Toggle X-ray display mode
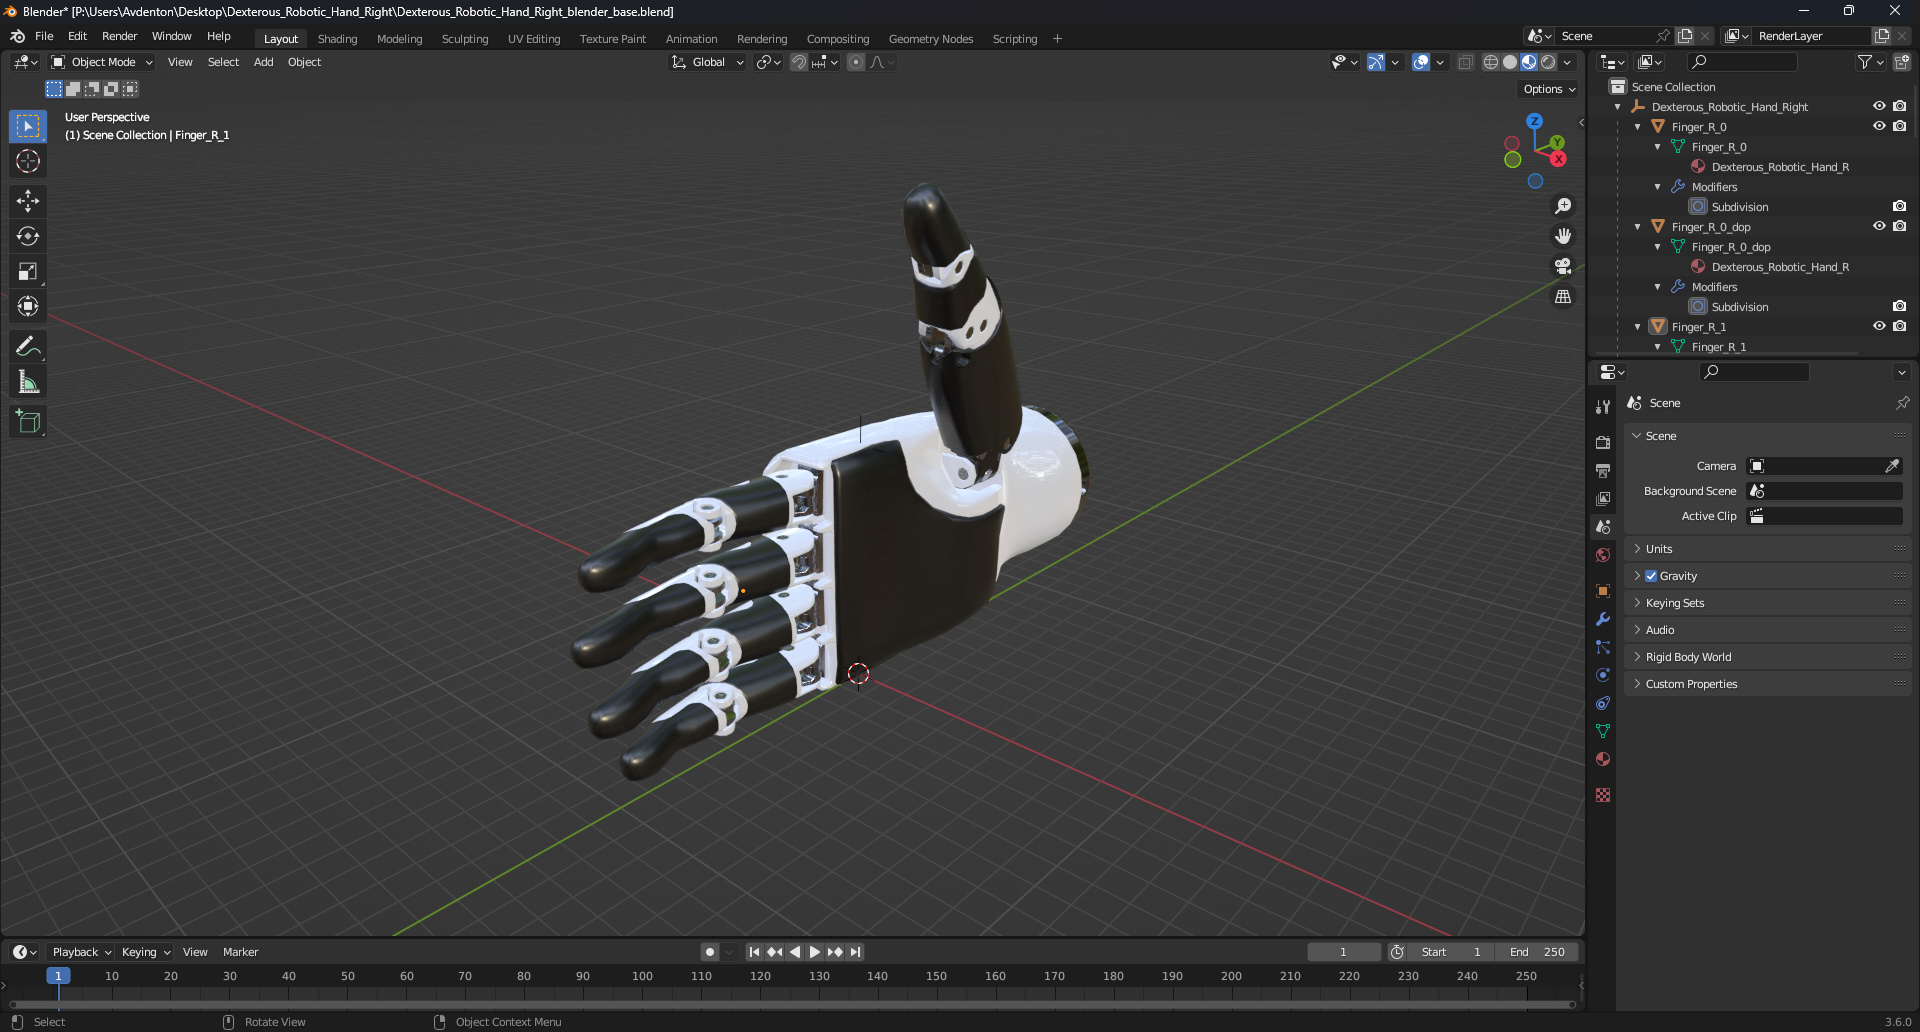This screenshot has width=1920, height=1032. [1465, 62]
